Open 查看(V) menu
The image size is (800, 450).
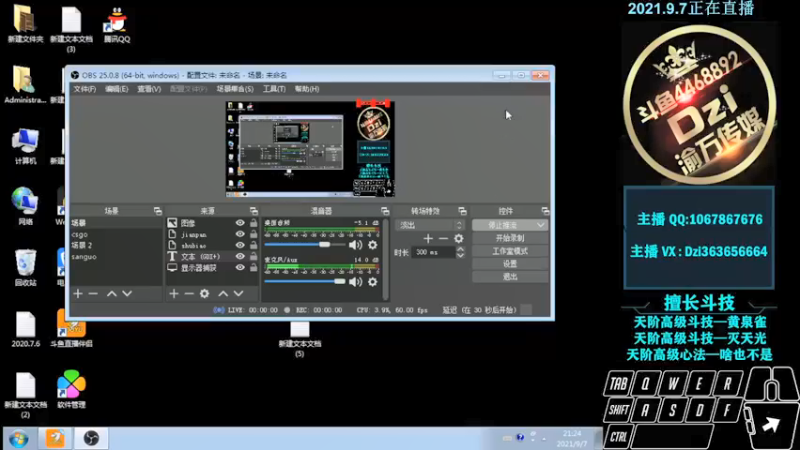point(149,89)
